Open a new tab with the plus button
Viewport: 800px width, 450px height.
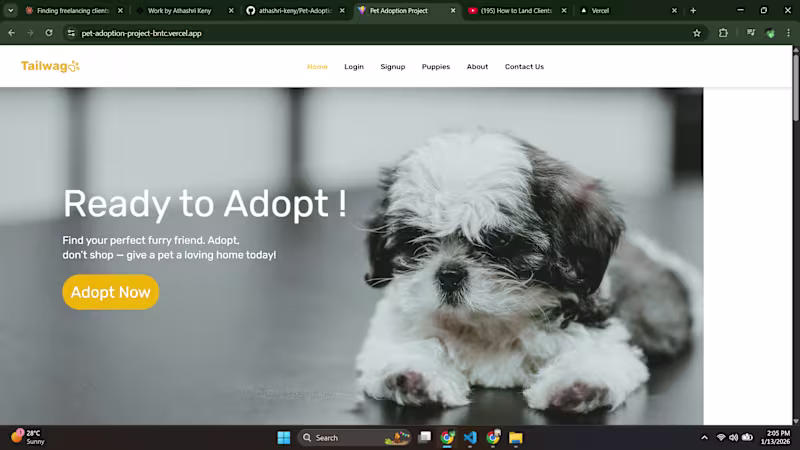pos(693,10)
